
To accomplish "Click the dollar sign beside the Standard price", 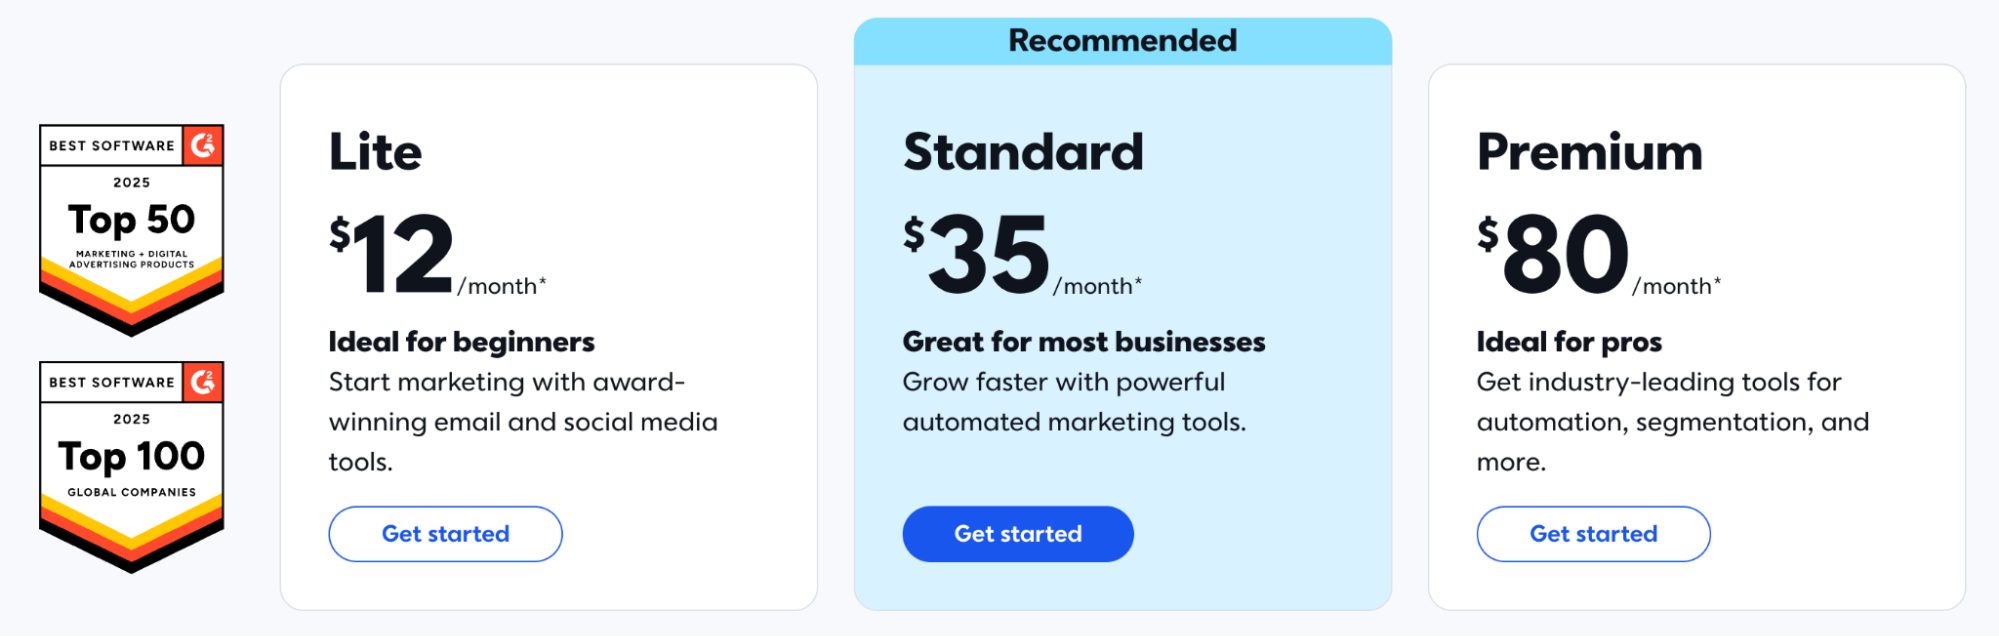I will pos(913,232).
